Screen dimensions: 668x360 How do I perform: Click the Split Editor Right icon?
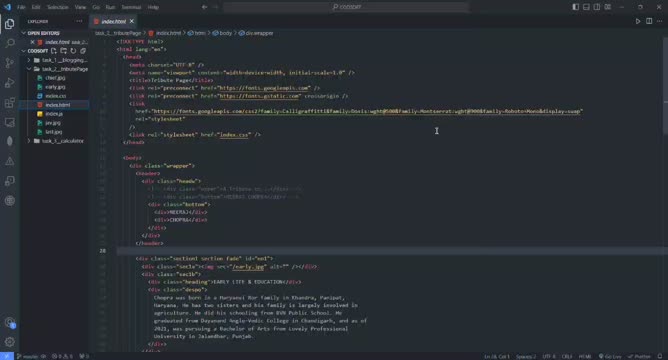pos(649,21)
